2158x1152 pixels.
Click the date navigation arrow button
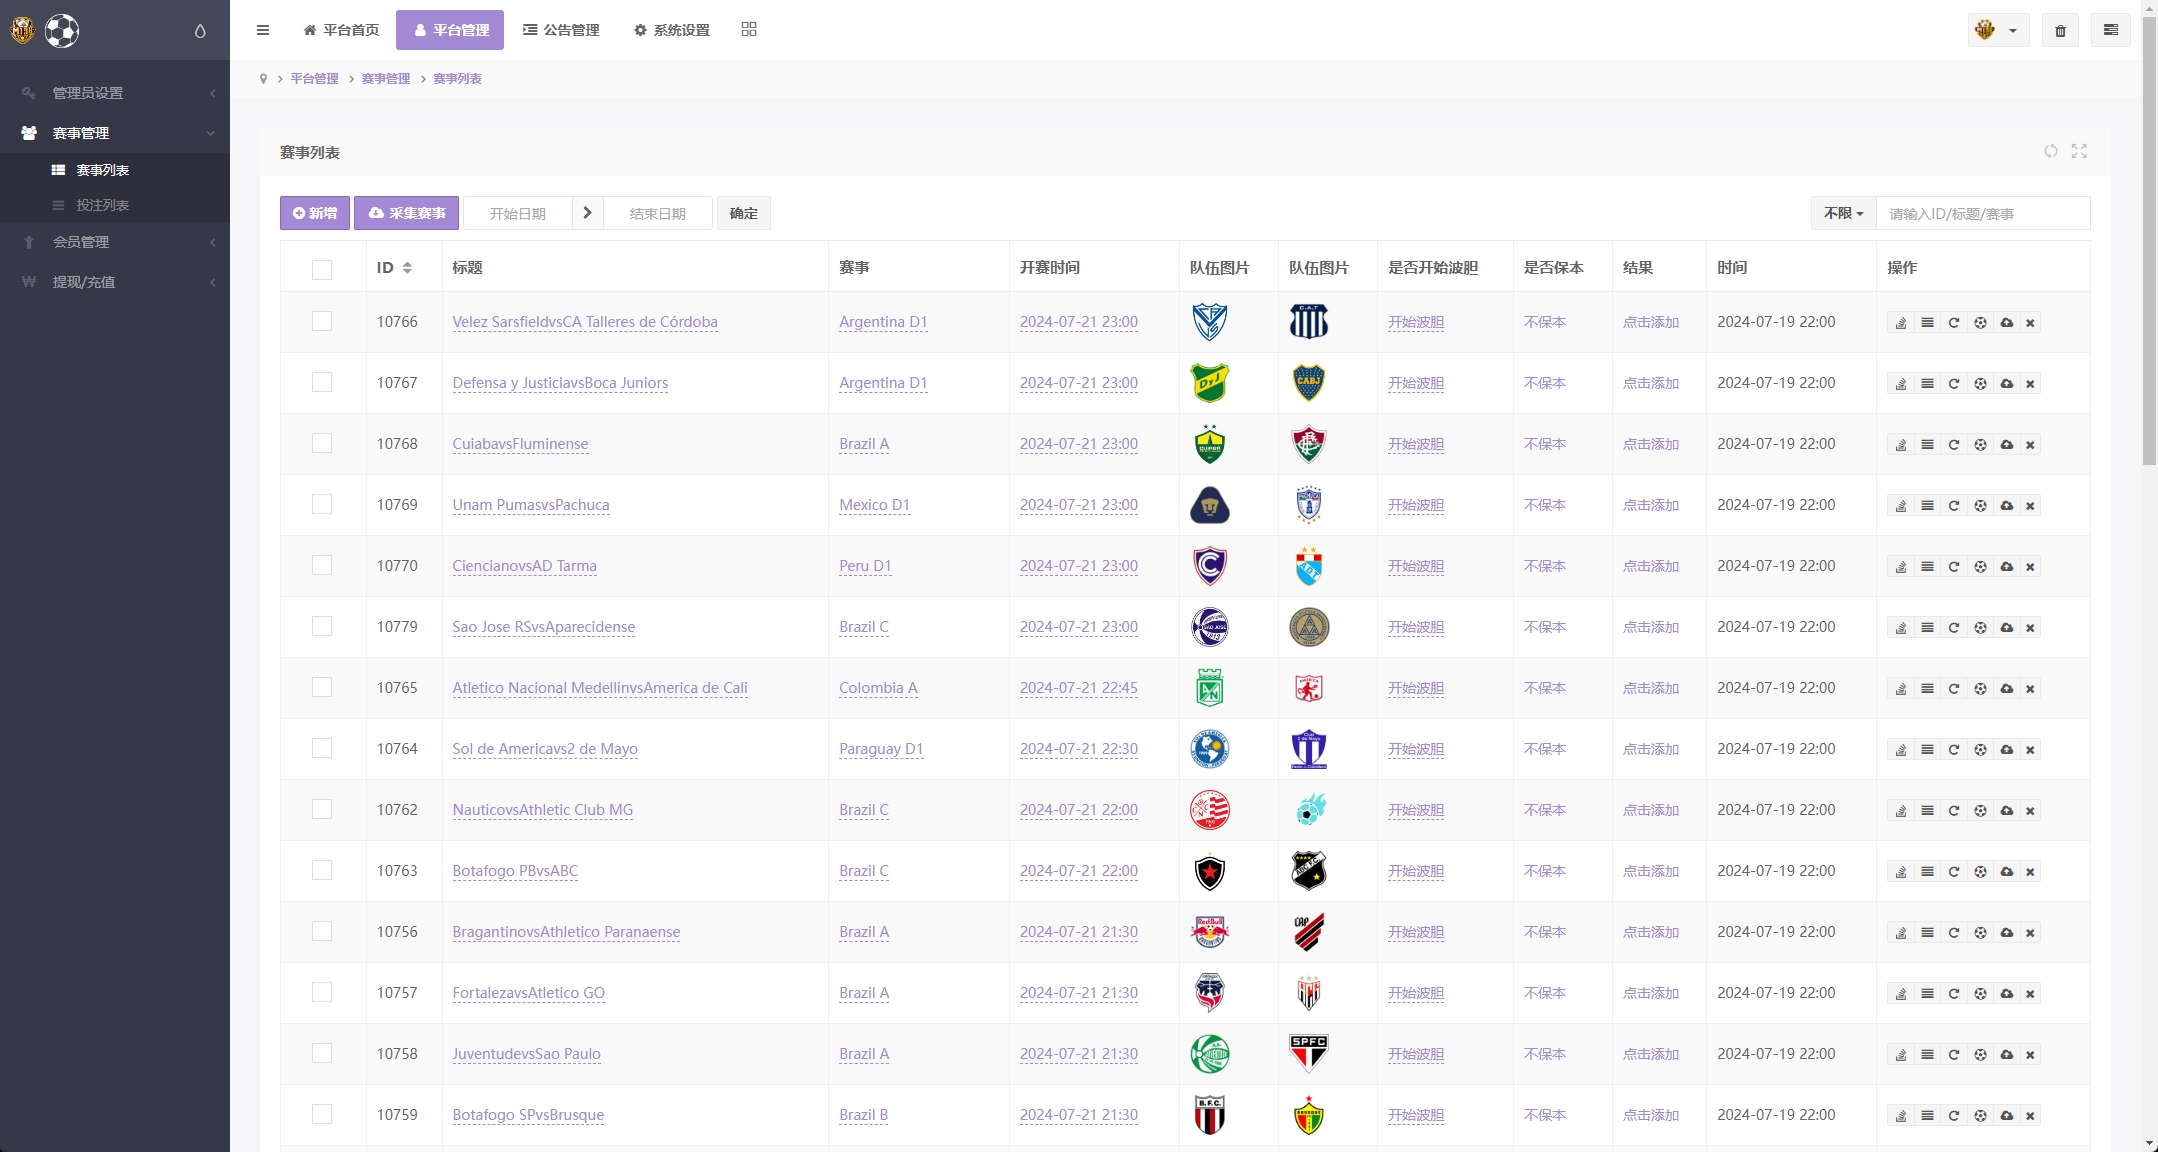click(x=587, y=213)
